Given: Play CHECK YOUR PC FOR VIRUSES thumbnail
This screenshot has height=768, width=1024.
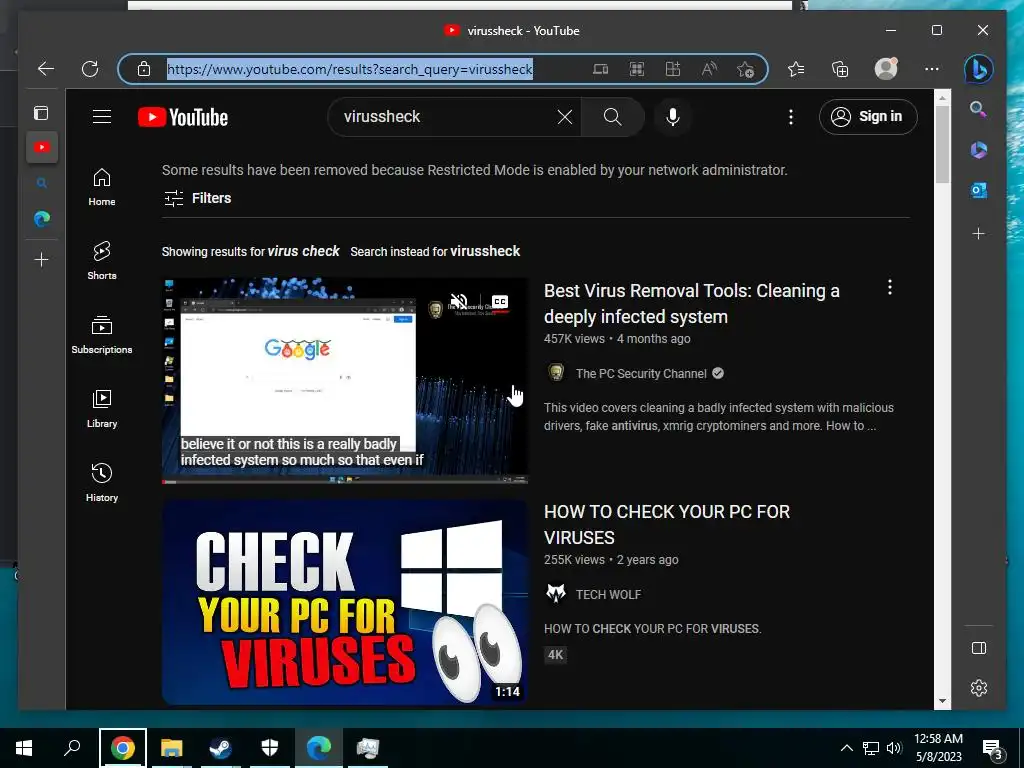Looking at the screenshot, I should click(x=345, y=602).
